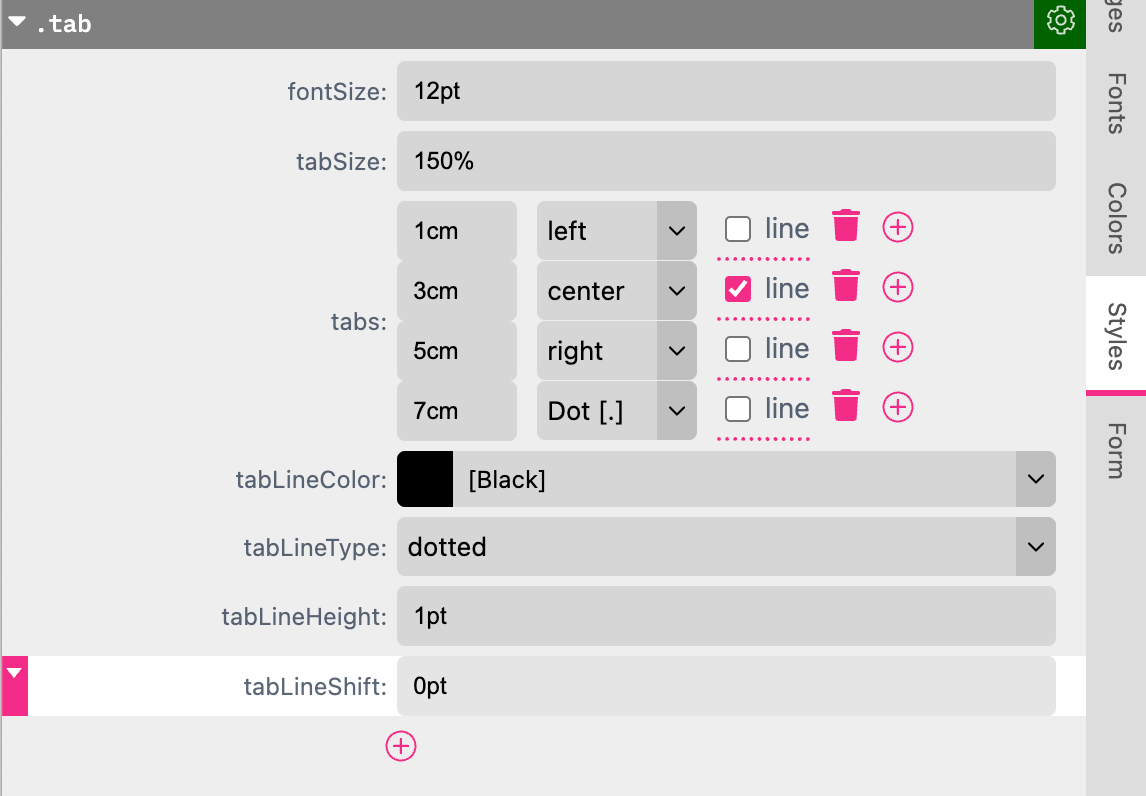
Task: Delete the 3cm tab stop
Action: [846, 287]
